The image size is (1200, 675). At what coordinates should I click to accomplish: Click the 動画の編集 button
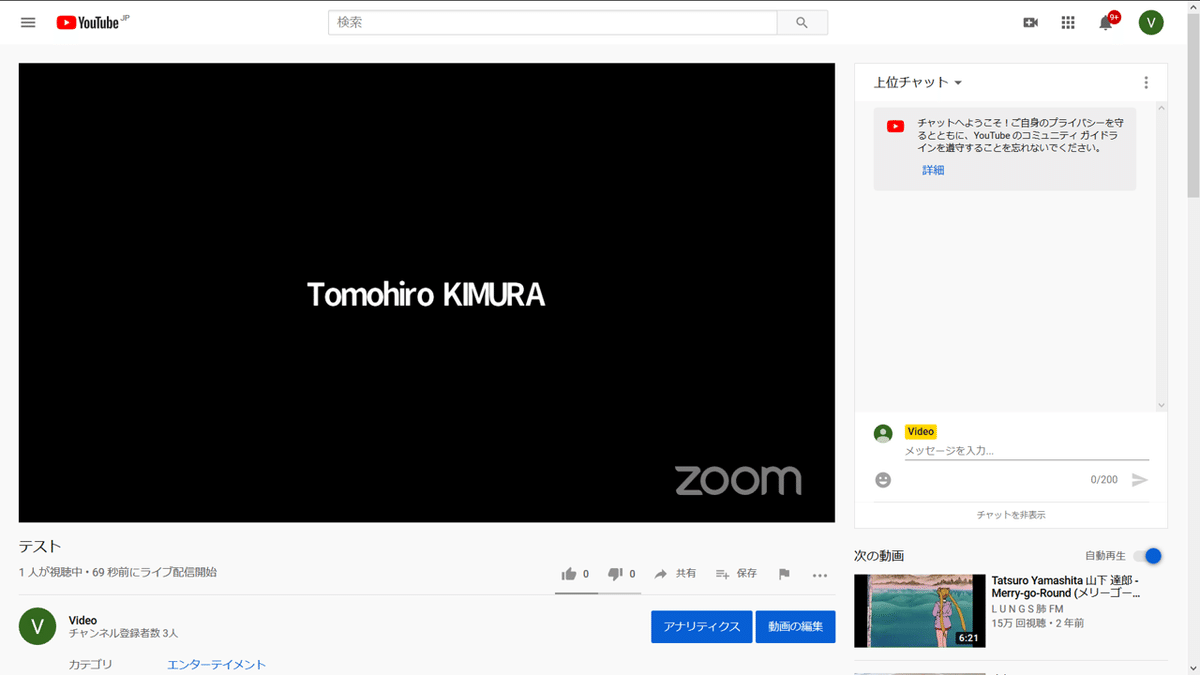pyautogui.click(x=795, y=627)
